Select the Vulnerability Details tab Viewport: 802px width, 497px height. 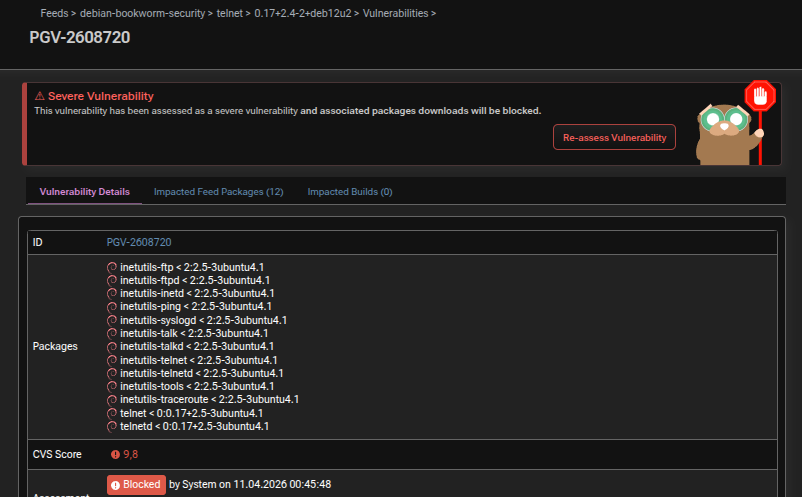[84, 191]
